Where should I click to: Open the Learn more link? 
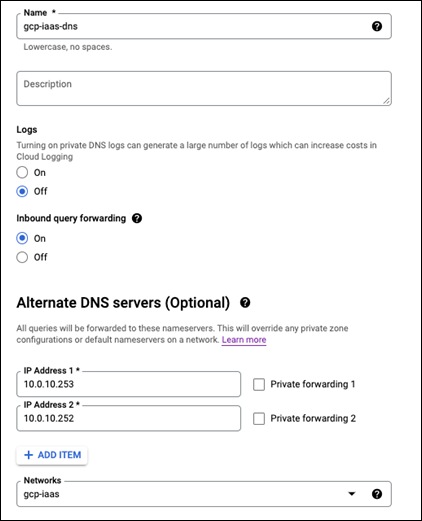[244, 340]
